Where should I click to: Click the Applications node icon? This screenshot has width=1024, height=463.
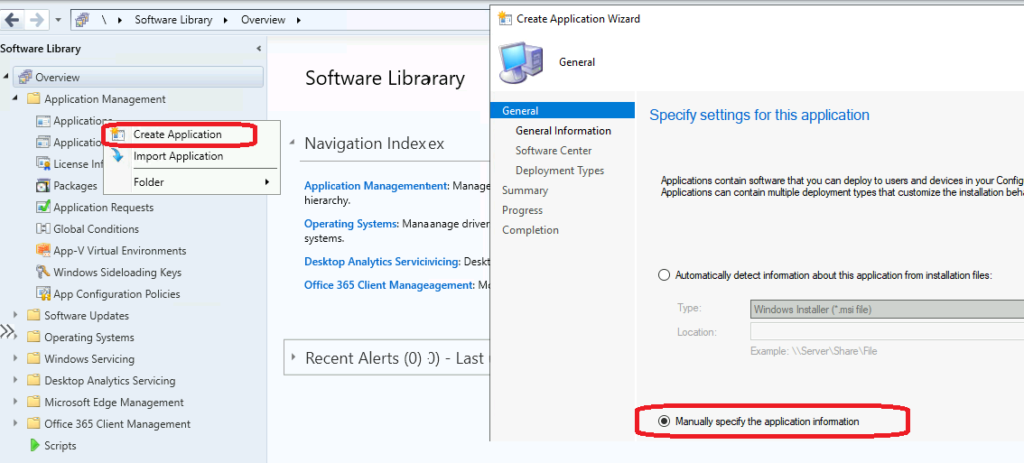[x=43, y=121]
